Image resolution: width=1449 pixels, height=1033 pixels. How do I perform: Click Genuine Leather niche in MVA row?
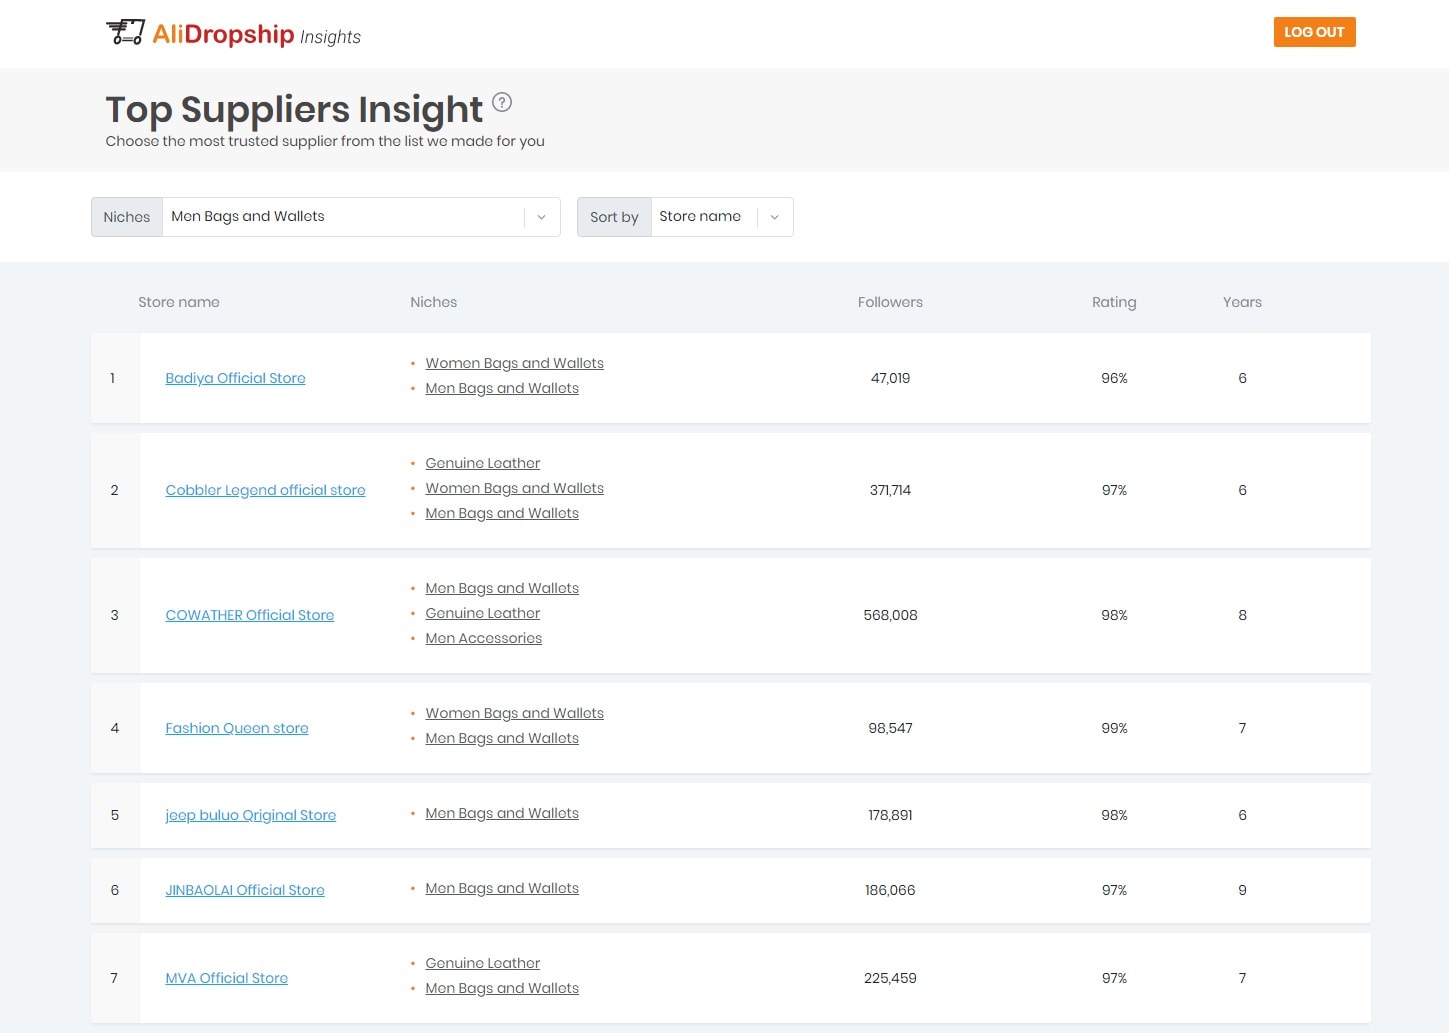(482, 963)
